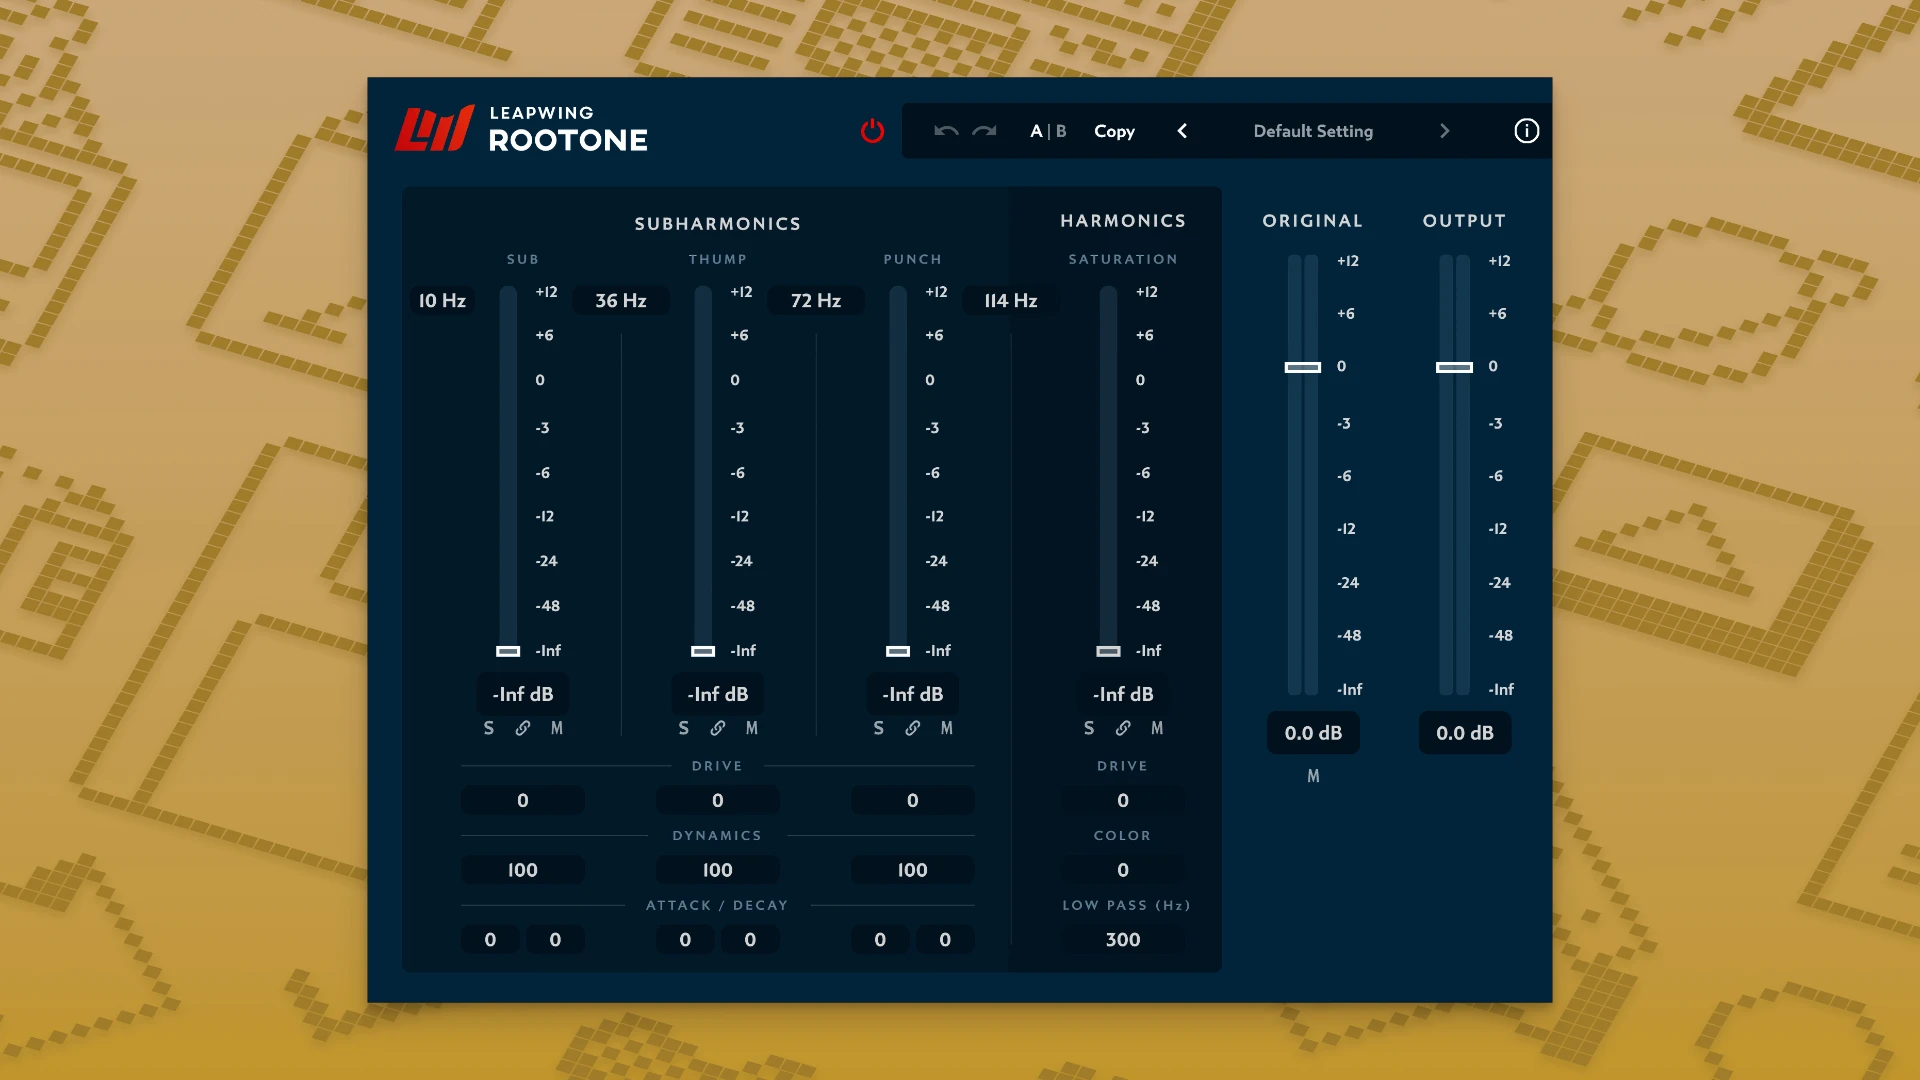
Task: Click the Saturation -Inf dB gain value
Action: (x=1123, y=694)
